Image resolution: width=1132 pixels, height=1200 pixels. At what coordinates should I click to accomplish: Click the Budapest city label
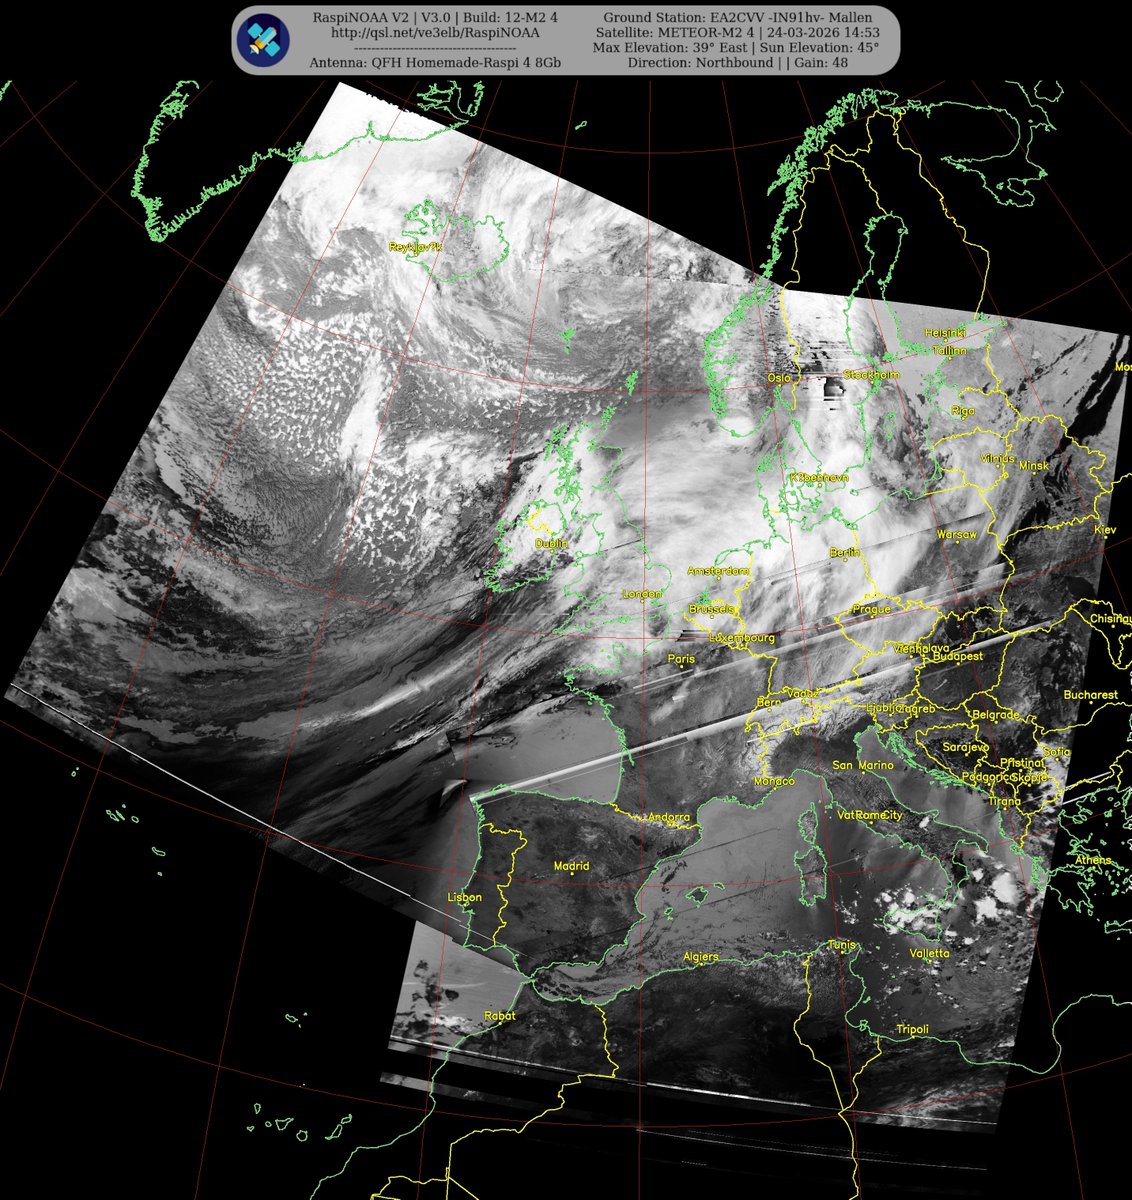click(x=958, y=657)
